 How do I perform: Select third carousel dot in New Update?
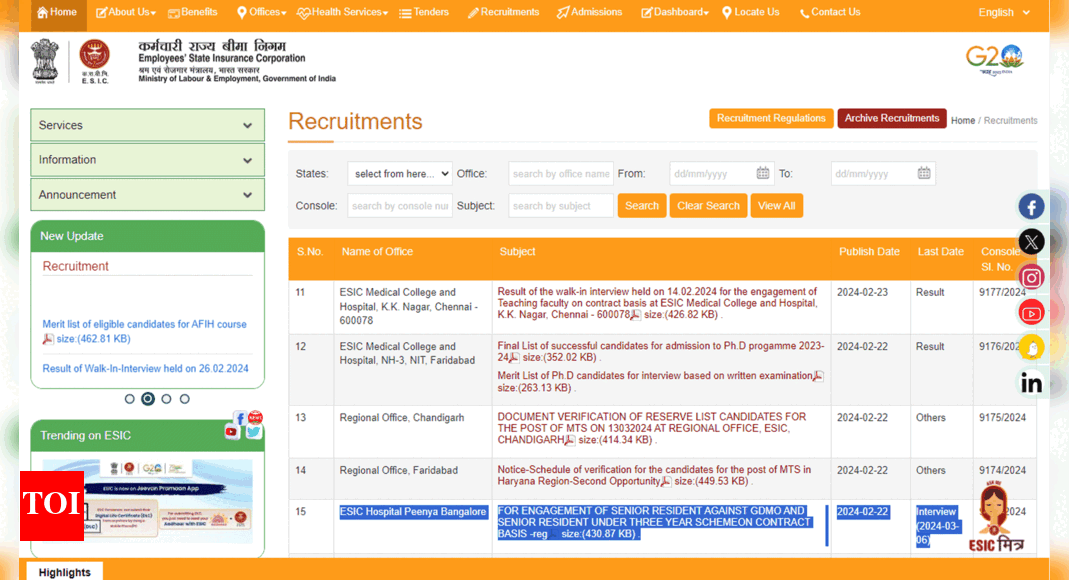[x=166, y=399]
